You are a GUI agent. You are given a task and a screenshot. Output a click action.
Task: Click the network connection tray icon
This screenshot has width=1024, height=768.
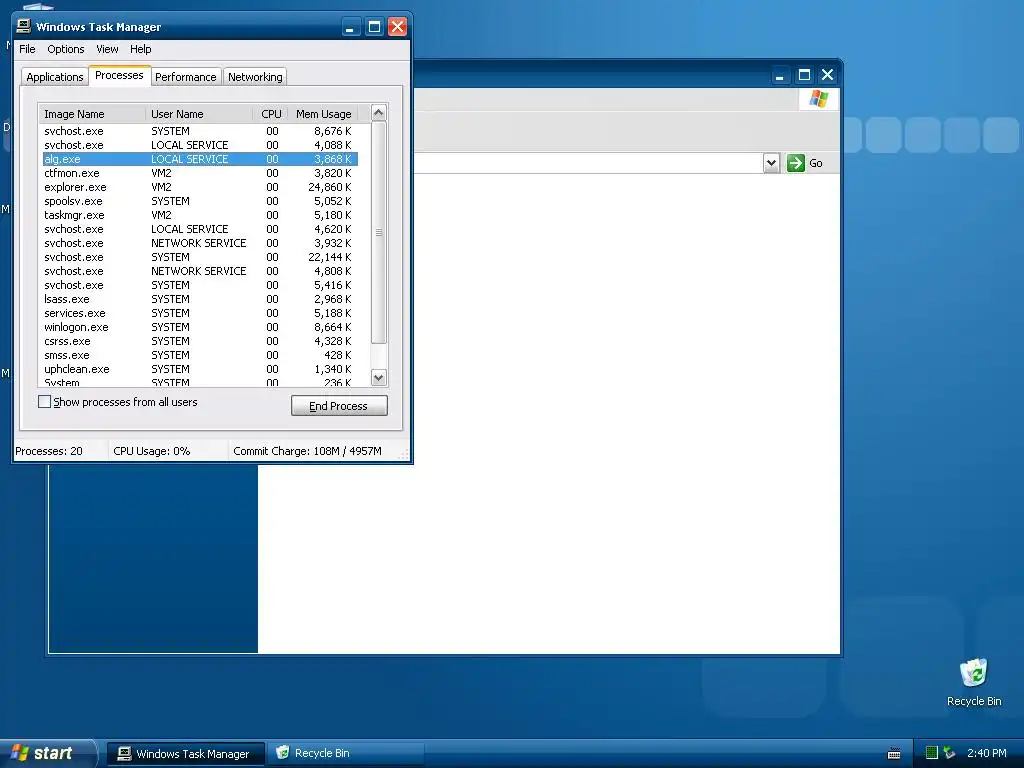(x=950, y=753)
